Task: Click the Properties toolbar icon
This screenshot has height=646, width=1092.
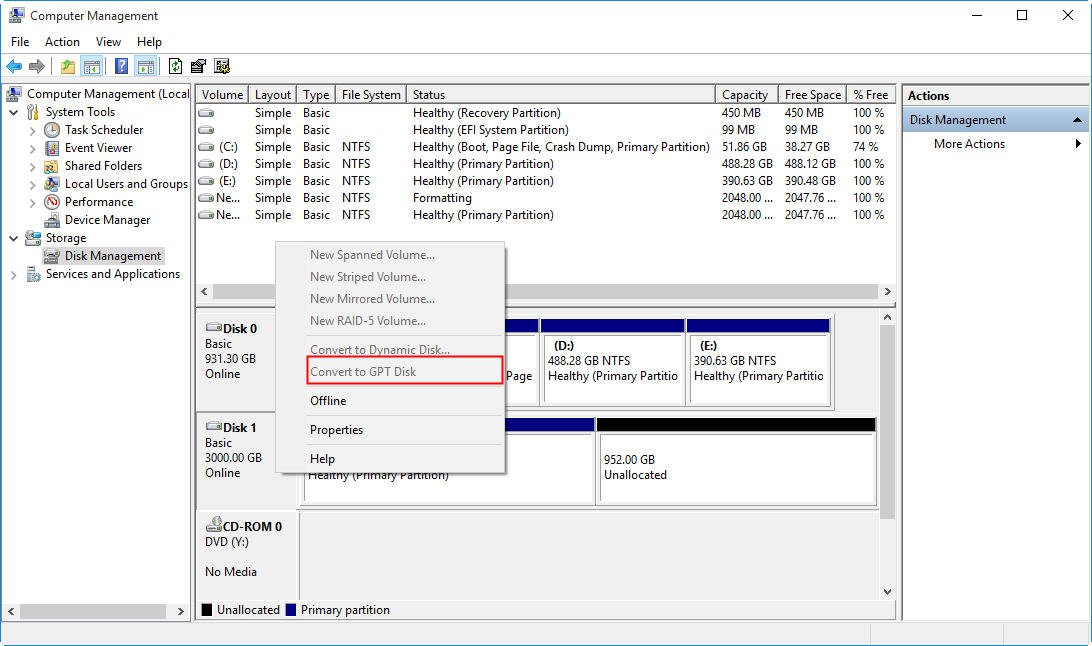Action: (x=198, y=66)
